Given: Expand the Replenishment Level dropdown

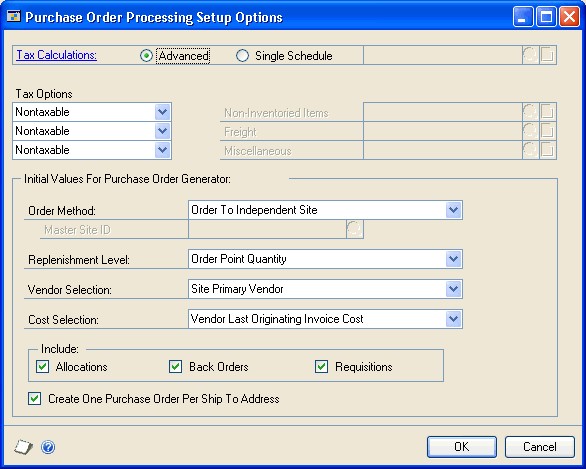Looking at the screenshot, I should pyautogui.click(x=453, y=259).
